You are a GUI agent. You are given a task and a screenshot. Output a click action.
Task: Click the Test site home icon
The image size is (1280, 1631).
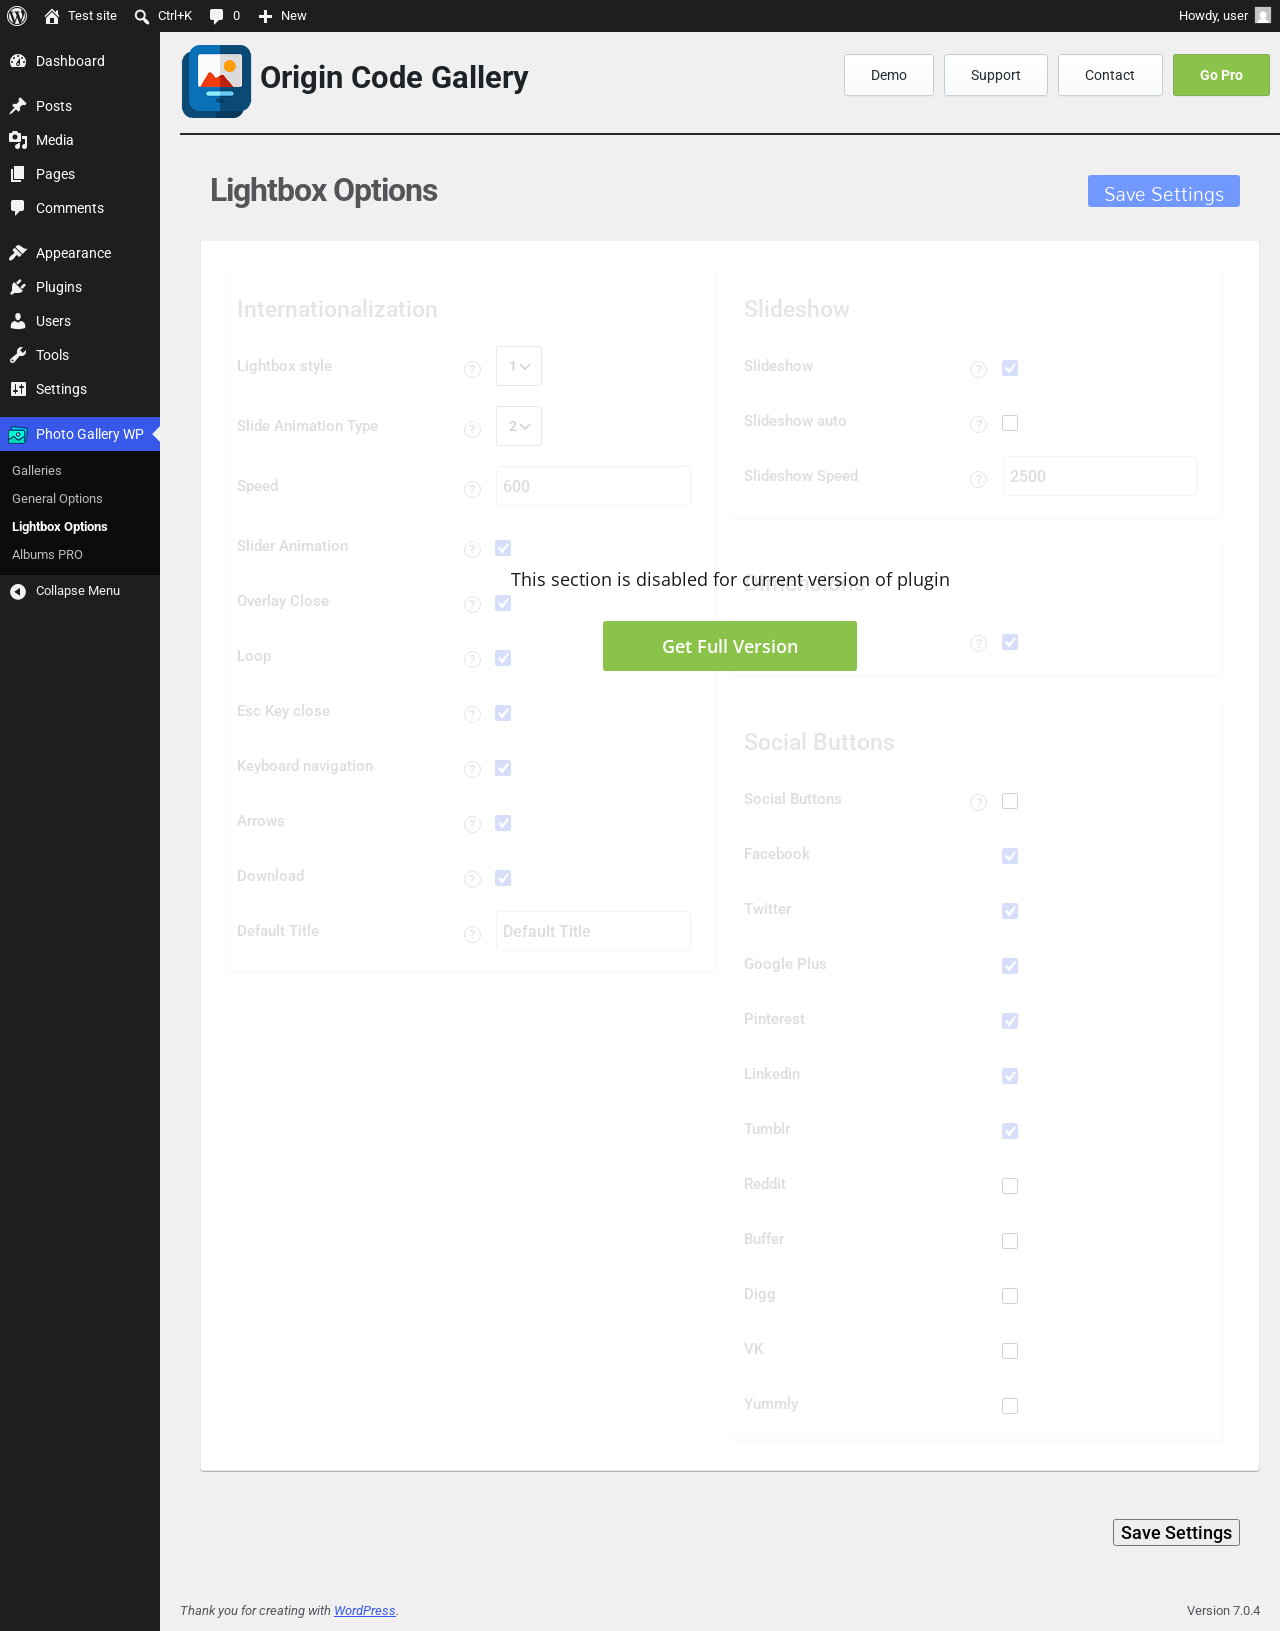pyautogui.click(x=52, y=16)
